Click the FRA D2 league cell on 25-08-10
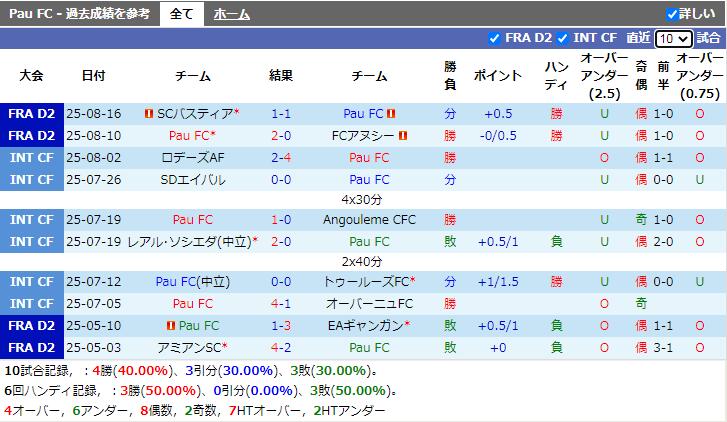The width and height of the screenshot is (727, 422). 32,136
